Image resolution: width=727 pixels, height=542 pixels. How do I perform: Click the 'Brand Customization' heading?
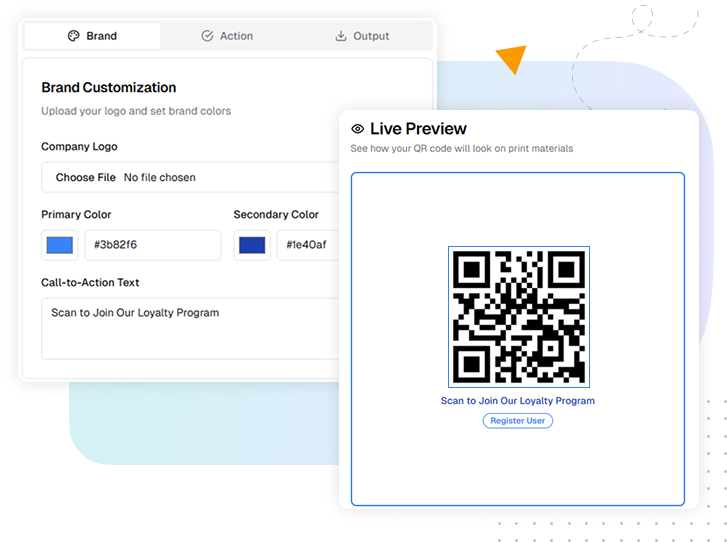point(108,88)
